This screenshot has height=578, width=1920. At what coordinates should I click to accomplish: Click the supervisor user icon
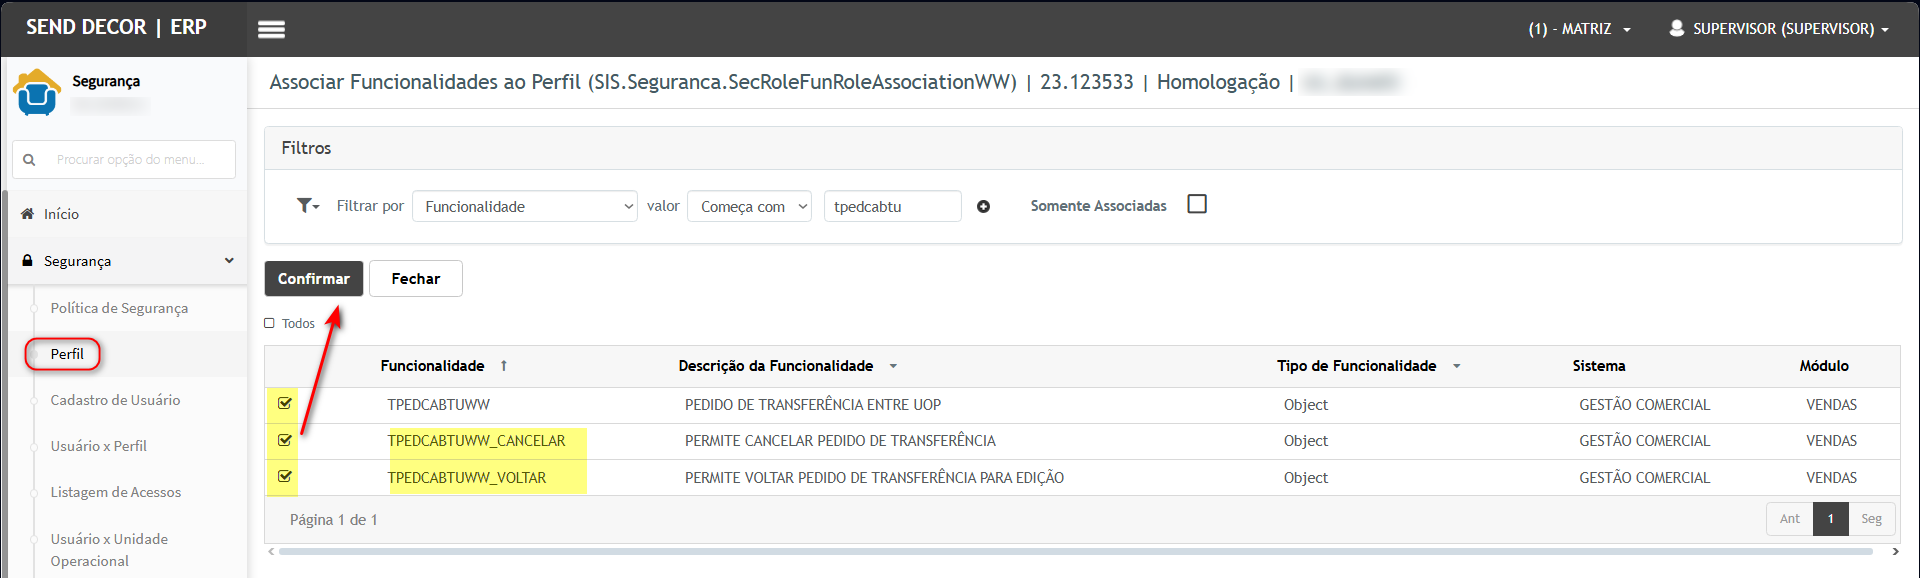1677,28
